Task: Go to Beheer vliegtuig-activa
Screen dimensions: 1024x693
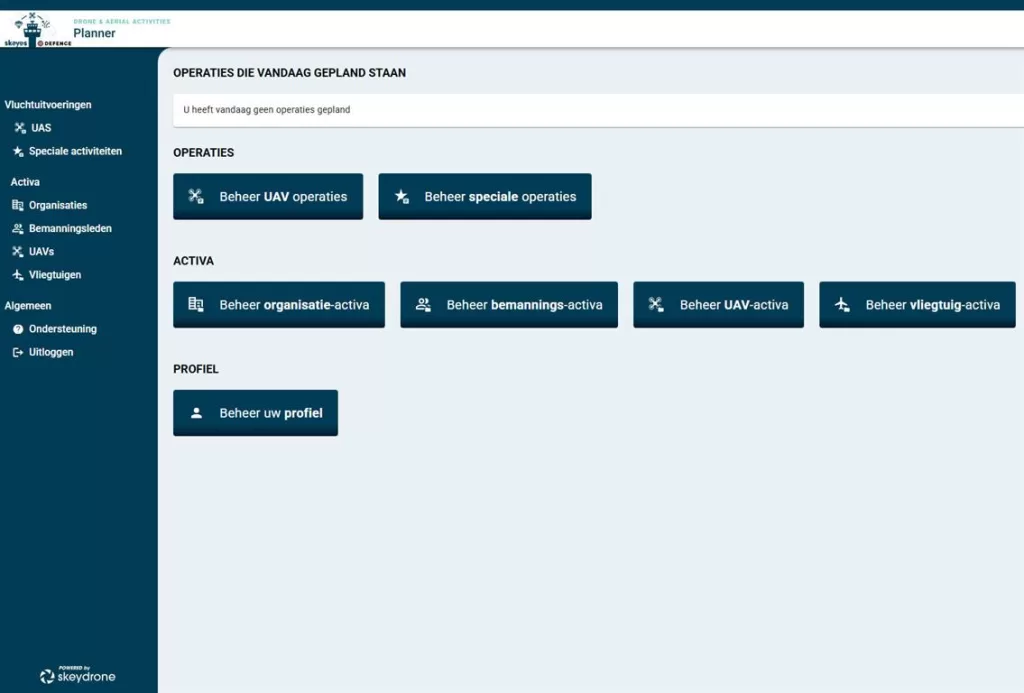Action: point(917,305)
